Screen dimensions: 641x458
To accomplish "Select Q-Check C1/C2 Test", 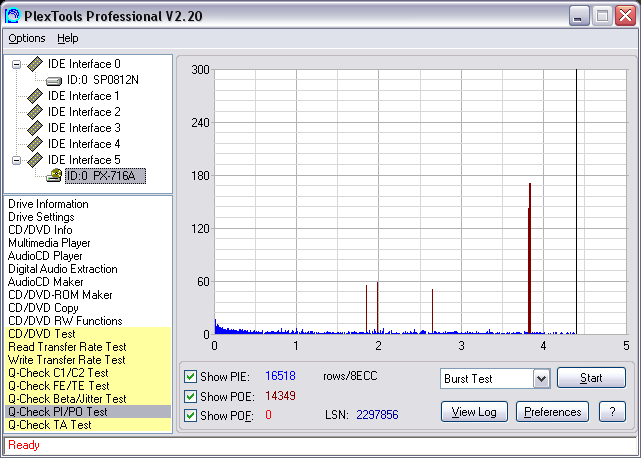I will click(x=88, y=373).
